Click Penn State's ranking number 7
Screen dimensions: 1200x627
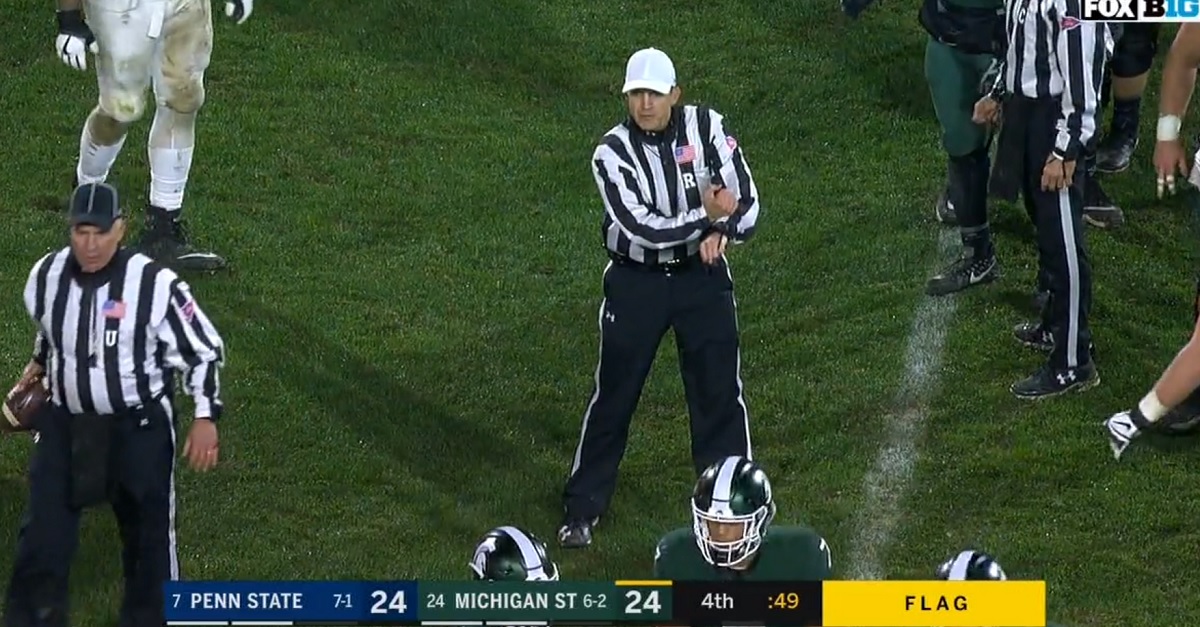point(176,602)
